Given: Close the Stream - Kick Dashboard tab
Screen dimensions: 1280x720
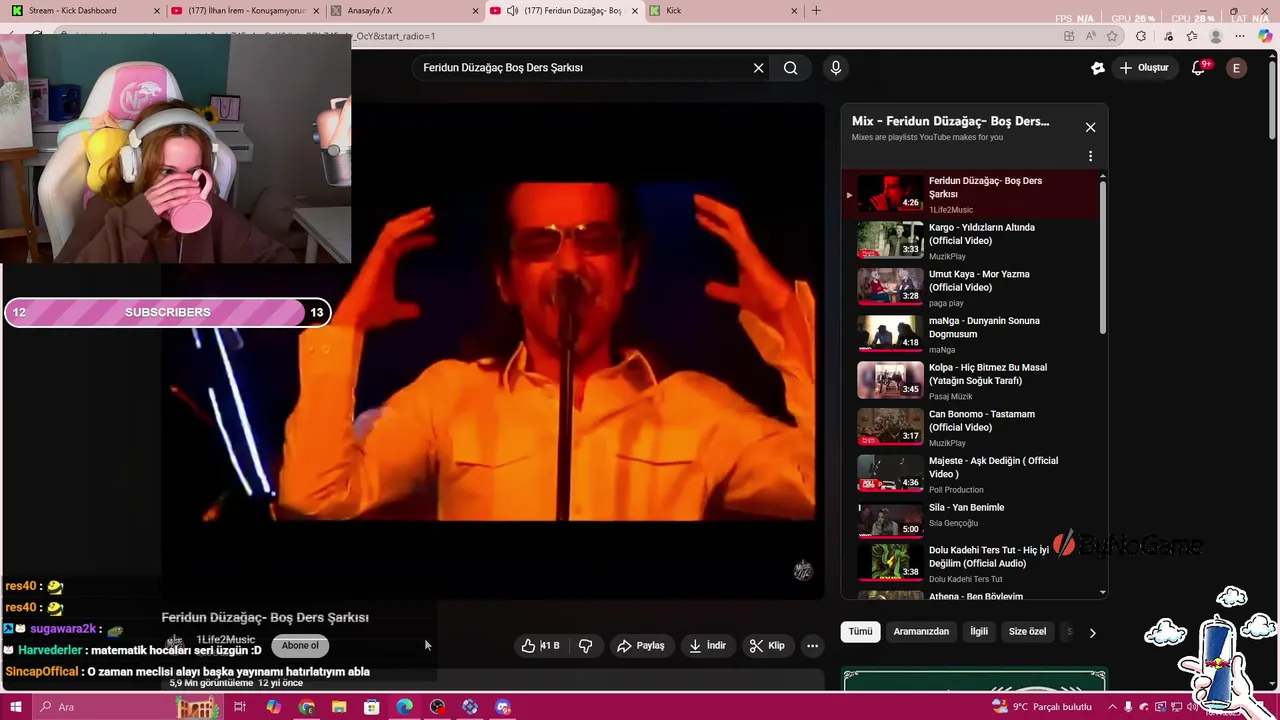Looking at the screenshot, I should click(156, 11).
